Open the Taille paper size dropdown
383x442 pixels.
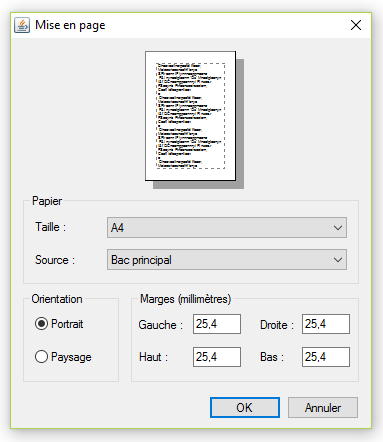[x=227, y=228]
